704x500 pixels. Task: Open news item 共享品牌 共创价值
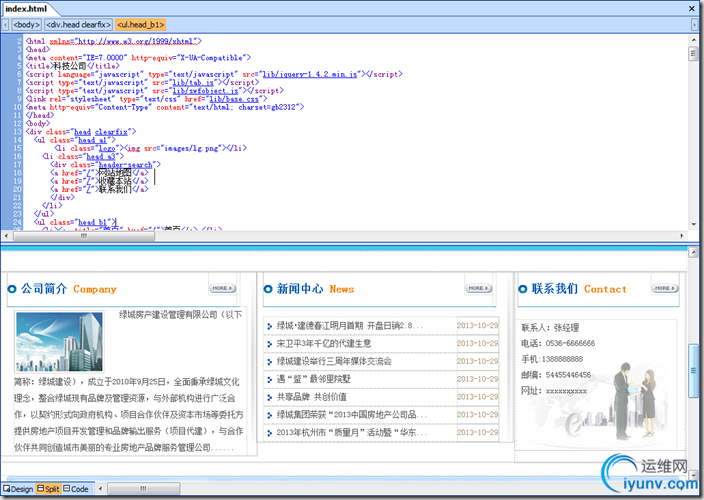tap(312, 397)
